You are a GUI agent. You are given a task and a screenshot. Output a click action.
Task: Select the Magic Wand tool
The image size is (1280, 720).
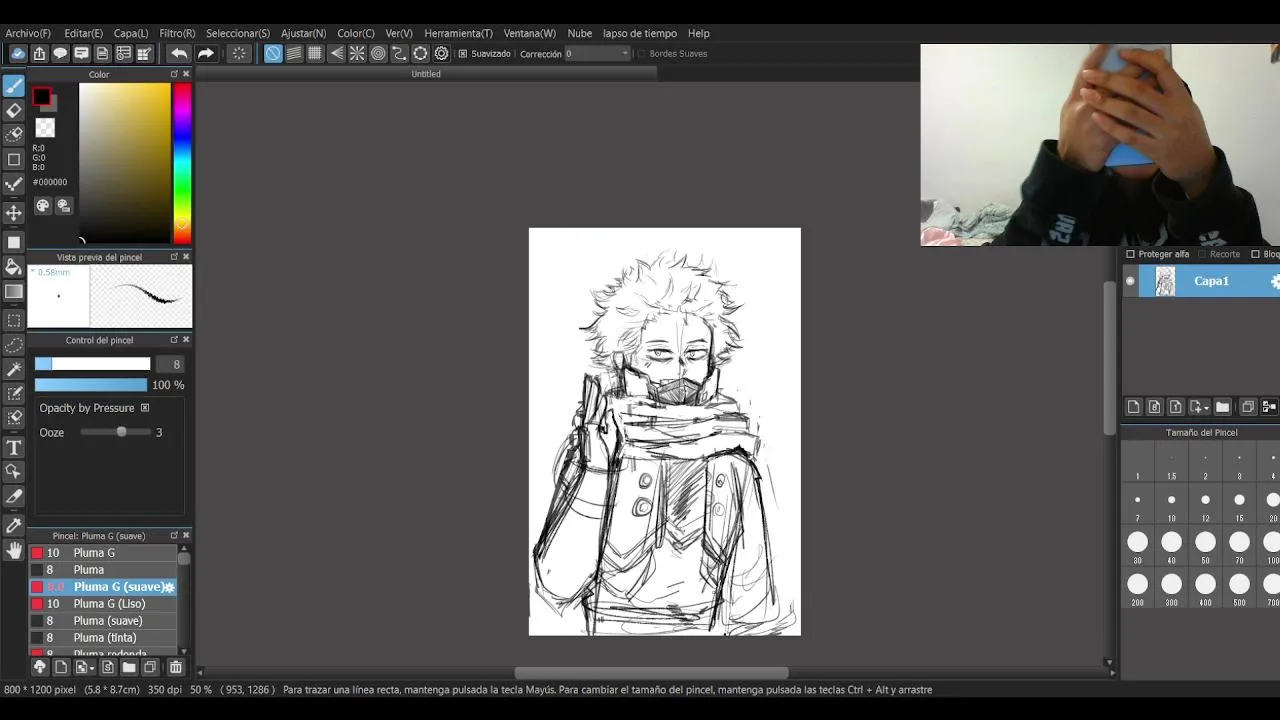click(14, 369)
